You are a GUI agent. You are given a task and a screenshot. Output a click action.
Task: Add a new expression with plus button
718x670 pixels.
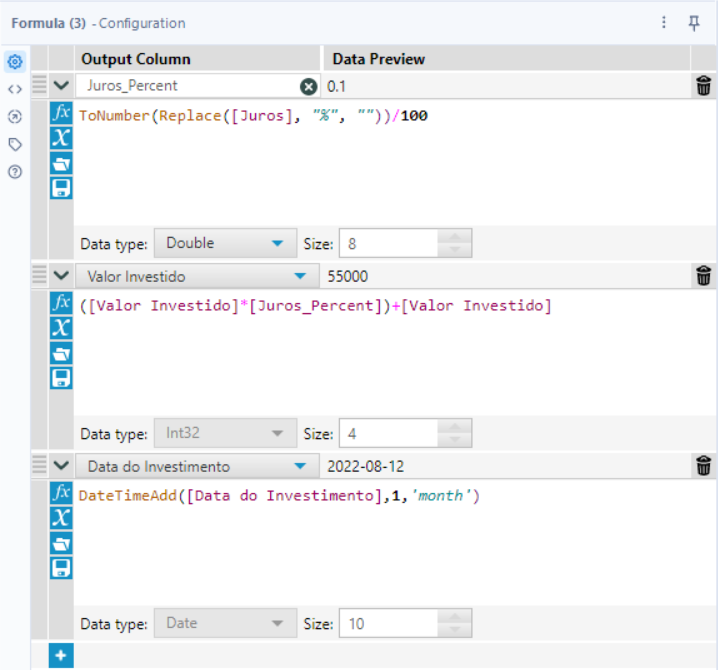61,655
